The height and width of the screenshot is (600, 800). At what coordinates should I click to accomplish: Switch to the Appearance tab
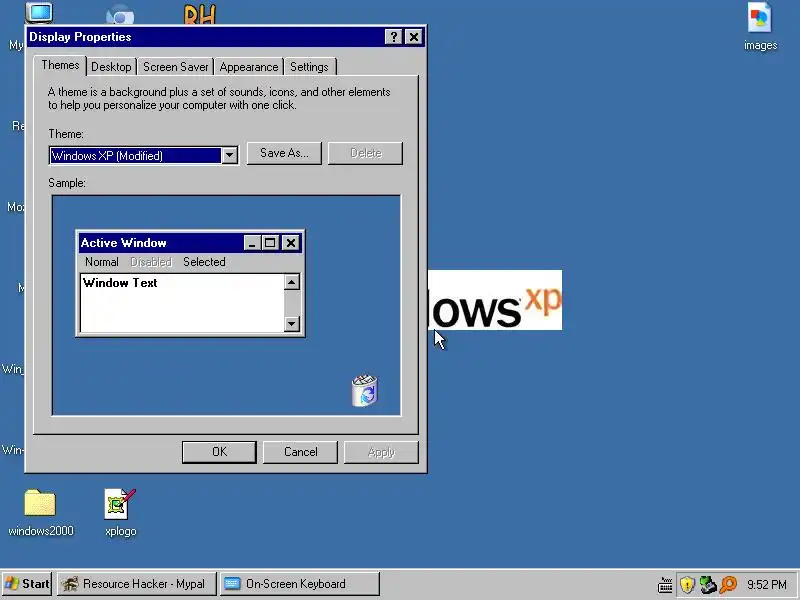pos(249,67)
